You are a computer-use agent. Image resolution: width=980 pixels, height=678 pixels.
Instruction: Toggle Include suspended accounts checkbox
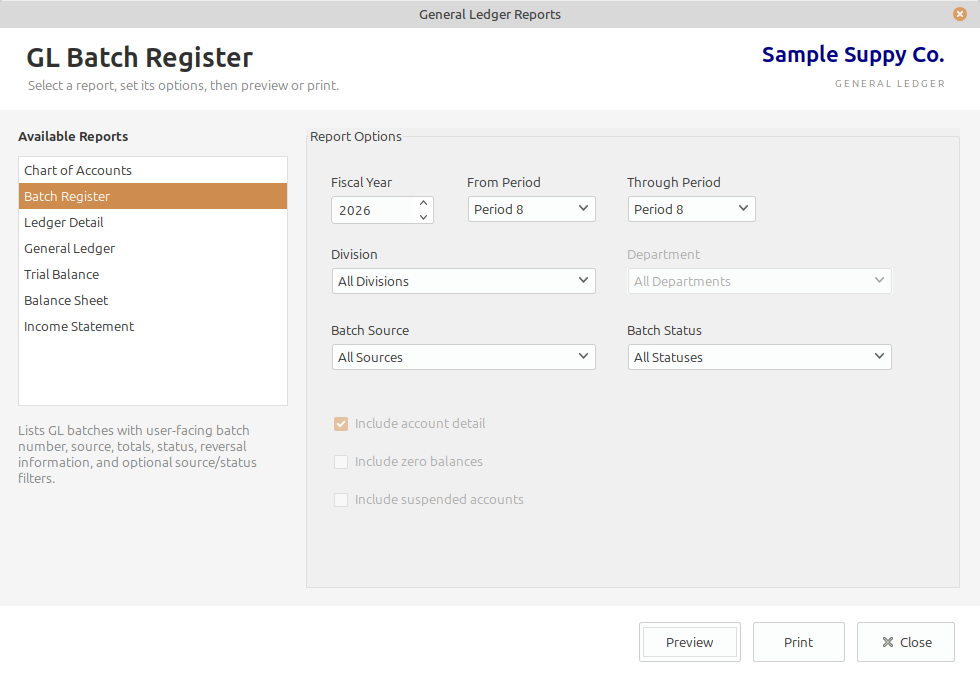point(341,500)
